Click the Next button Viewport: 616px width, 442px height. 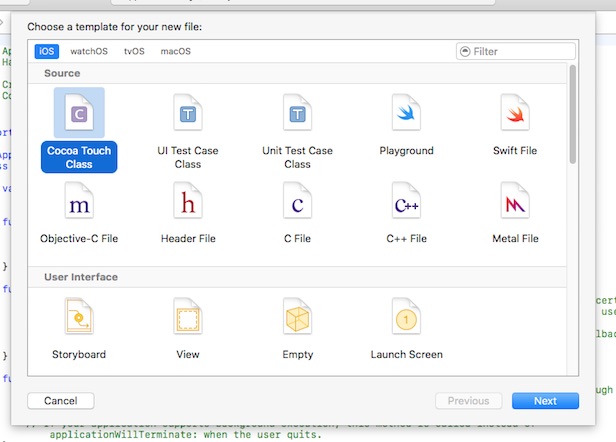click(545, 401)
